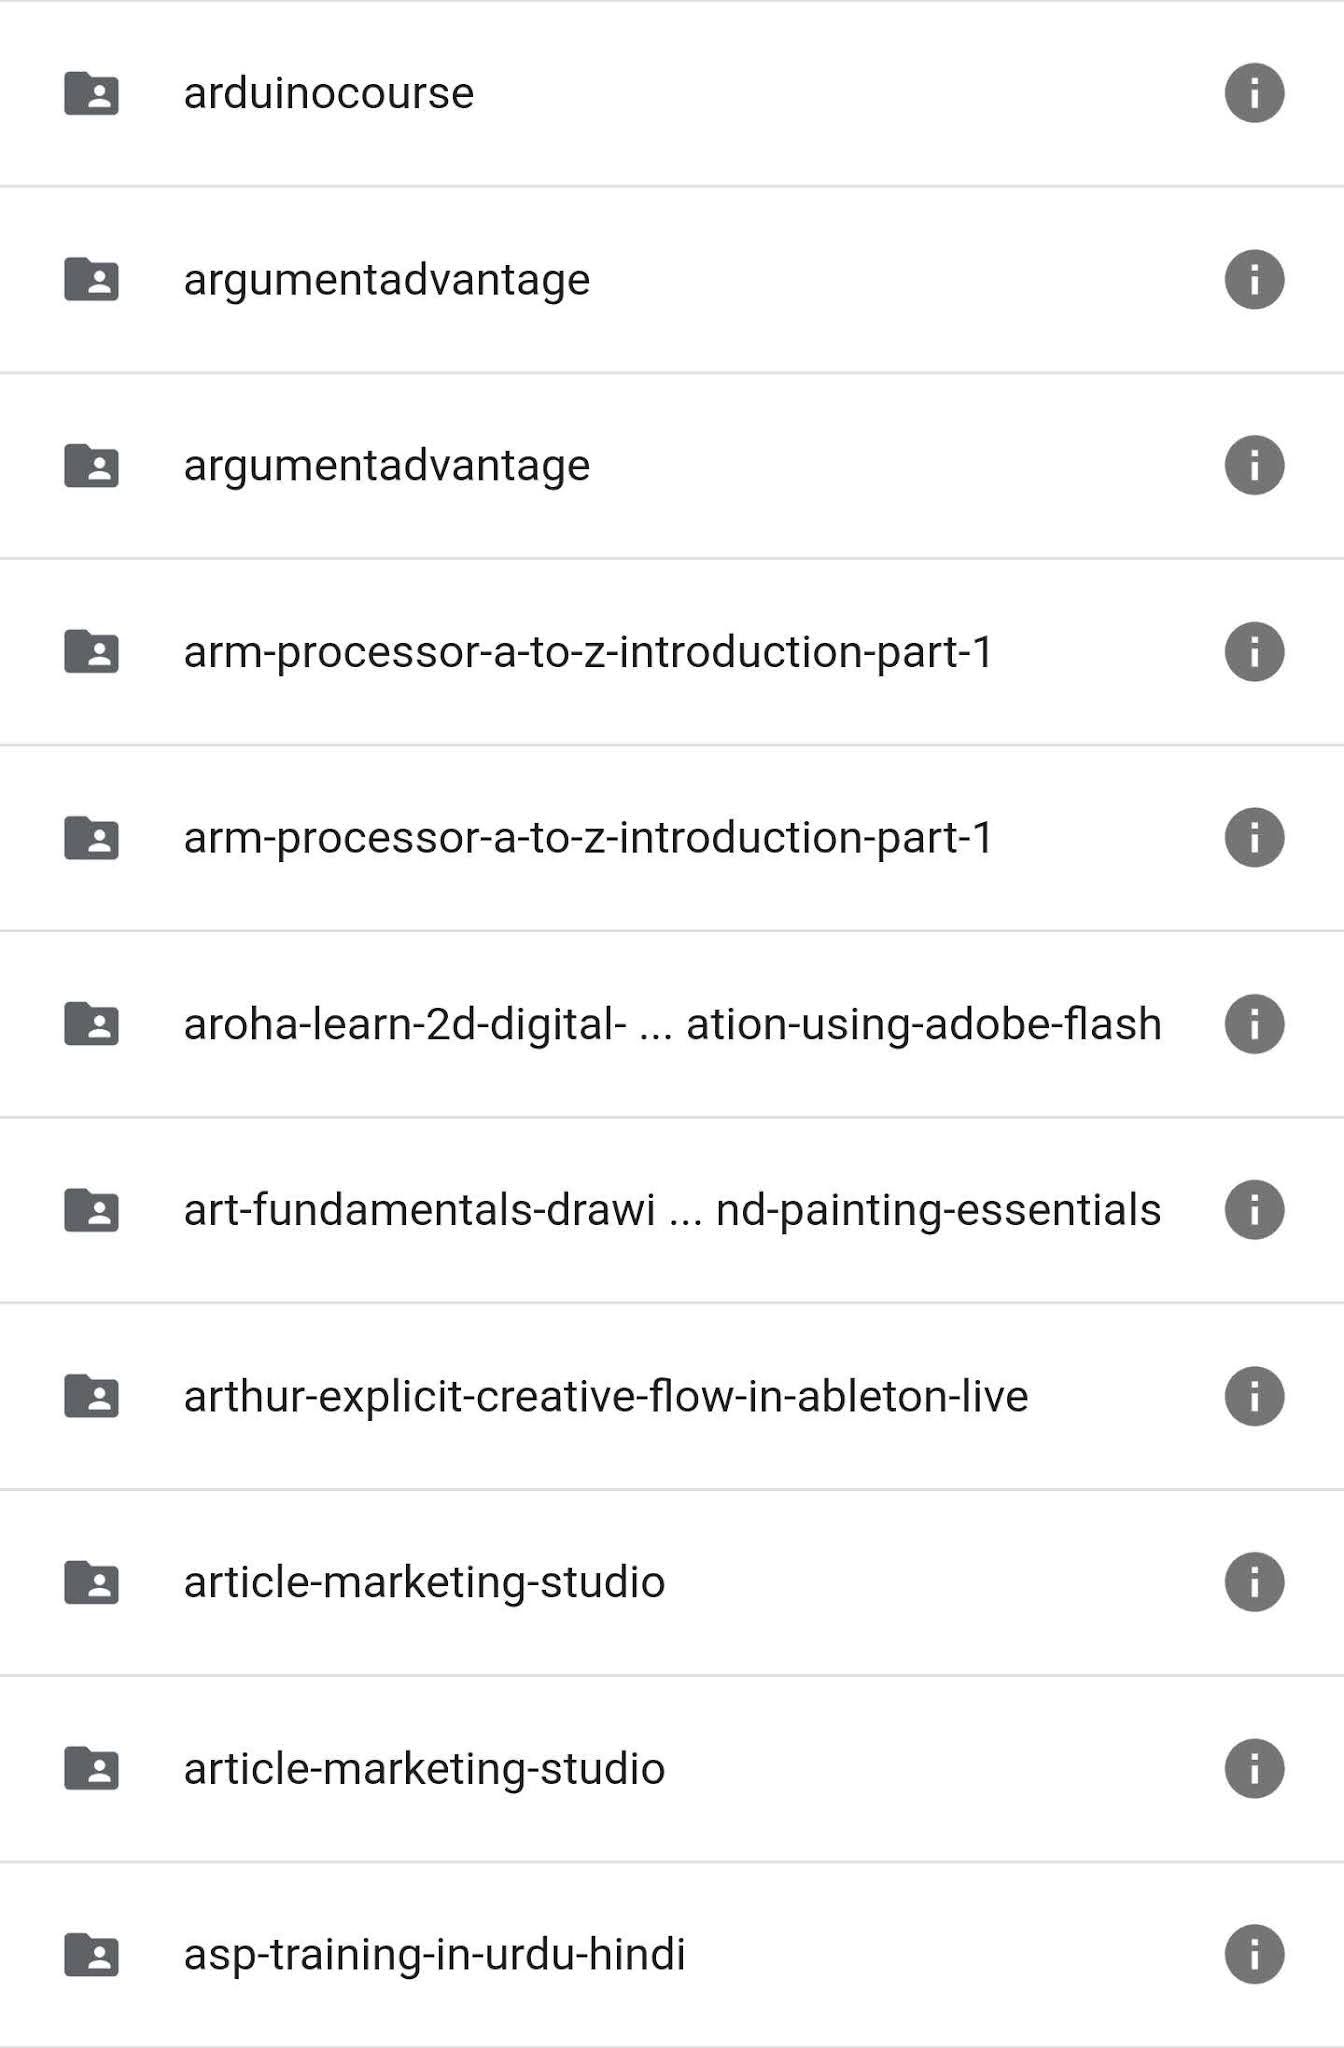View info for art-fundamentals-drawing folder
This screenshot has width=1344, height=2048.
coord(1254,1210)
